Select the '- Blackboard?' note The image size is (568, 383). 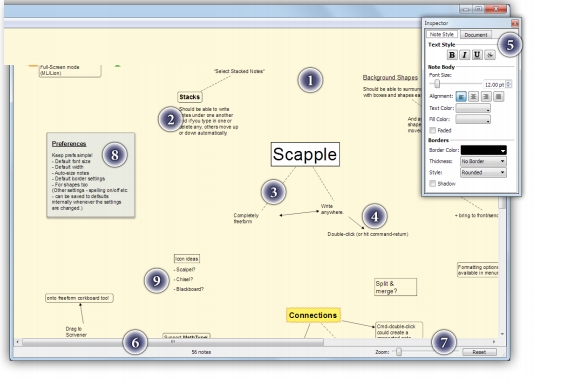(189, 289)
